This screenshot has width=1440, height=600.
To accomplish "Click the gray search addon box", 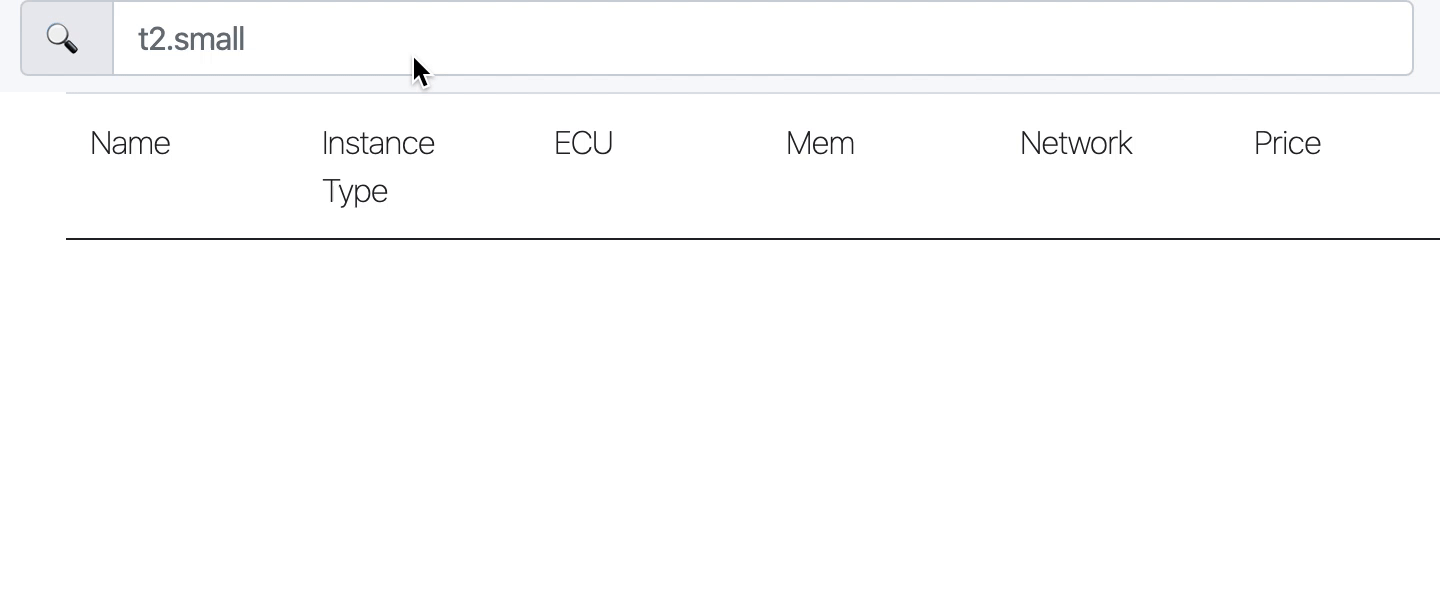I will (67, 38).
